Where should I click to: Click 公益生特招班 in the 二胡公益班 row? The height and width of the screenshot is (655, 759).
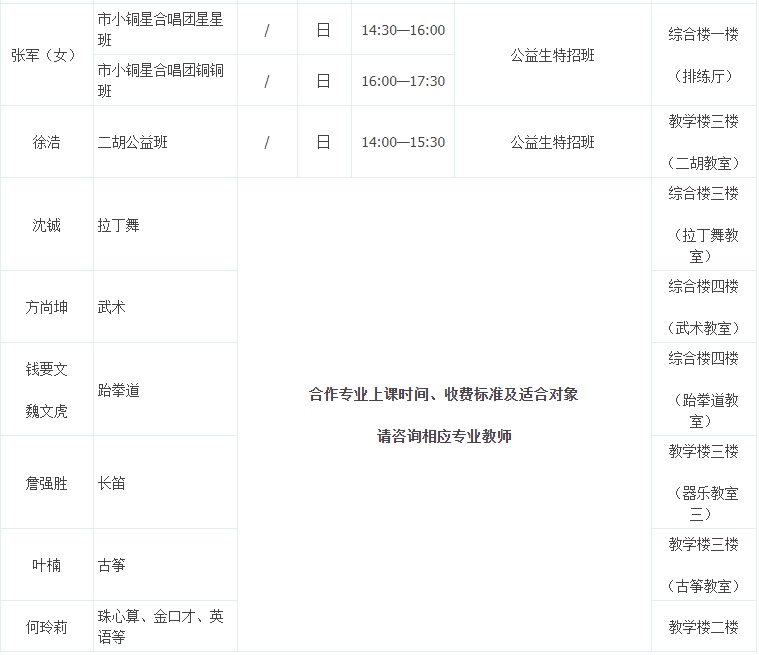(x=552, y=142)
